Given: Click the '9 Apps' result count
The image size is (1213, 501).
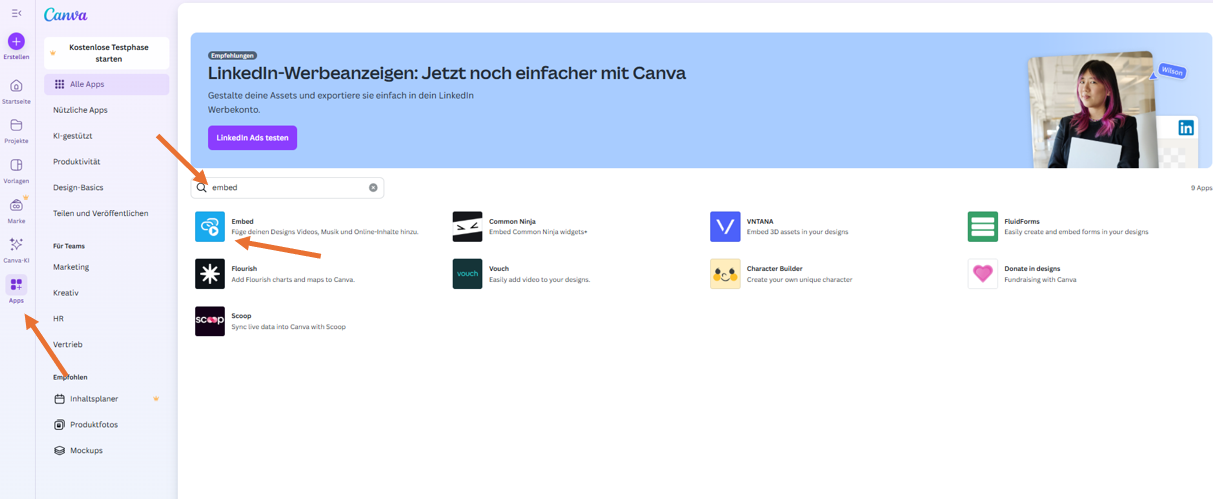Looking at the screenshot, I should coord(1202,188).
